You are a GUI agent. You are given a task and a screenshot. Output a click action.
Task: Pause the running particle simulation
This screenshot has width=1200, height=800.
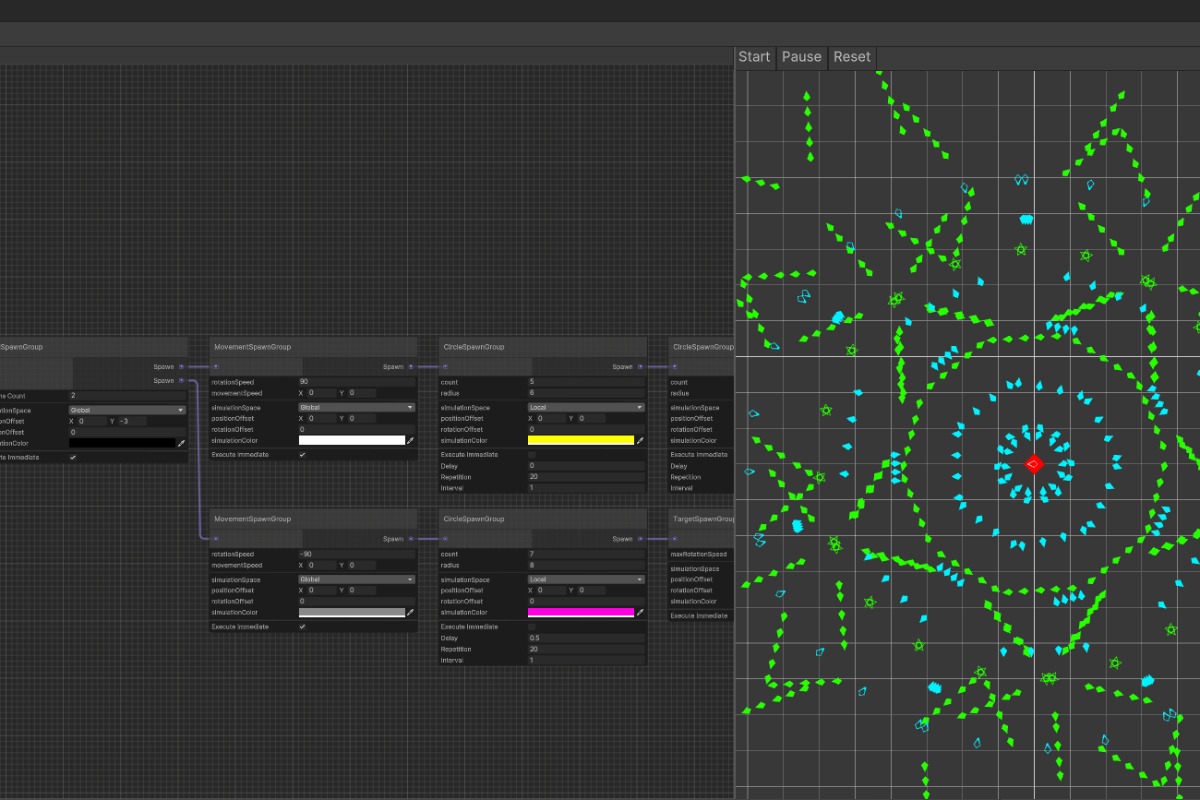801,57
